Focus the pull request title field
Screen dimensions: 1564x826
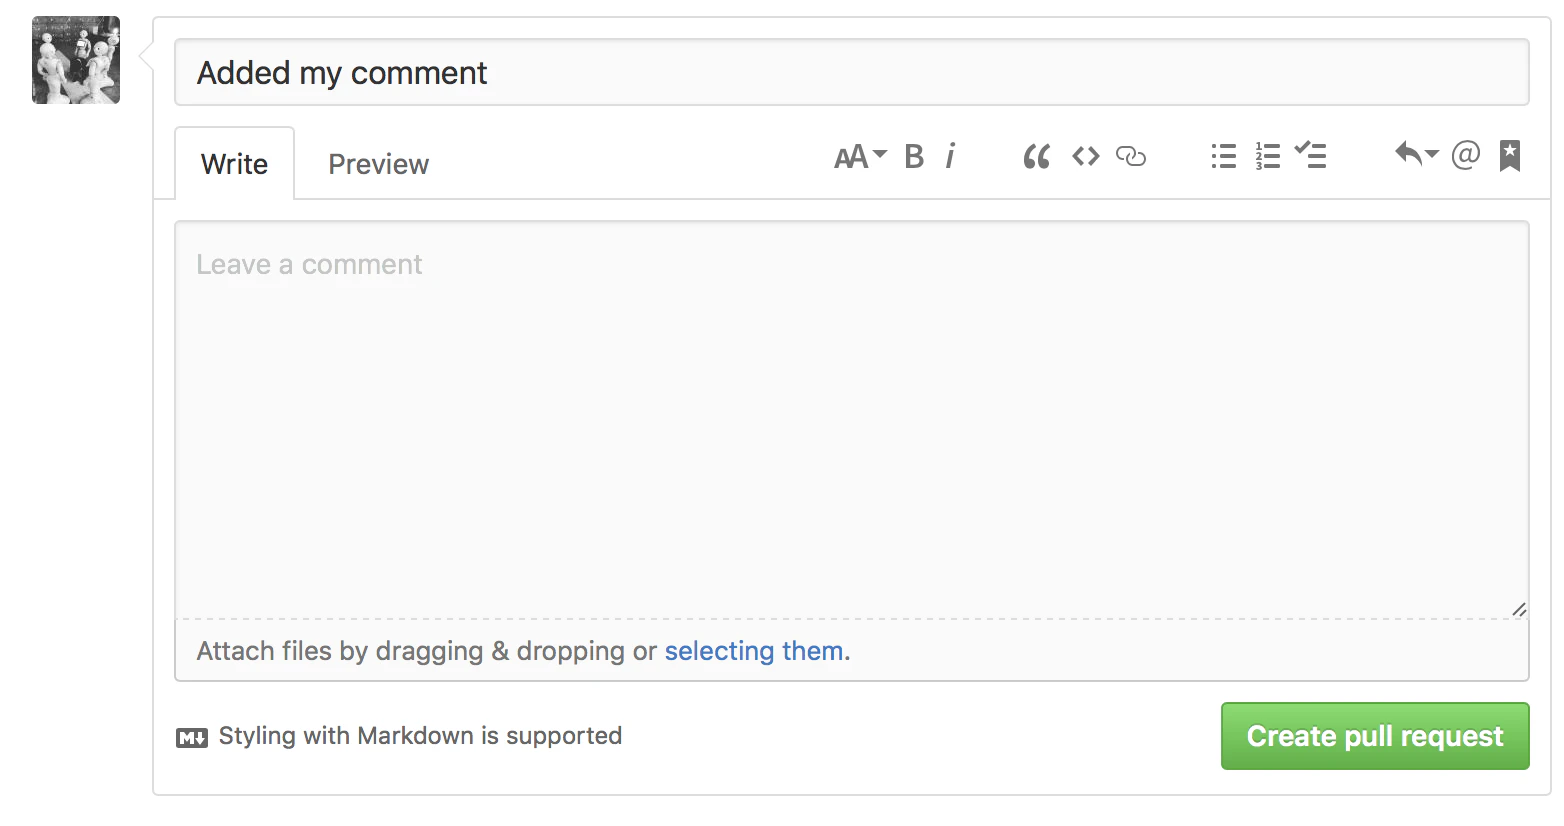tap(852, 72)
